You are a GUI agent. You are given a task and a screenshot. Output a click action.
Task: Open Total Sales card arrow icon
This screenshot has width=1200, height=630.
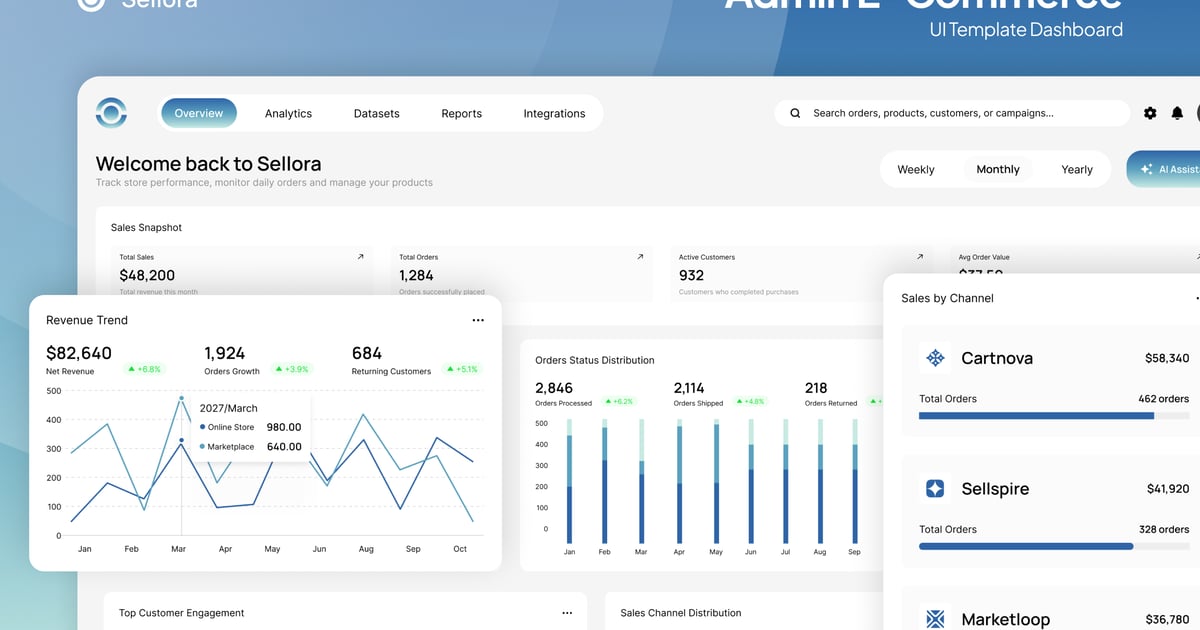[361, 257]
